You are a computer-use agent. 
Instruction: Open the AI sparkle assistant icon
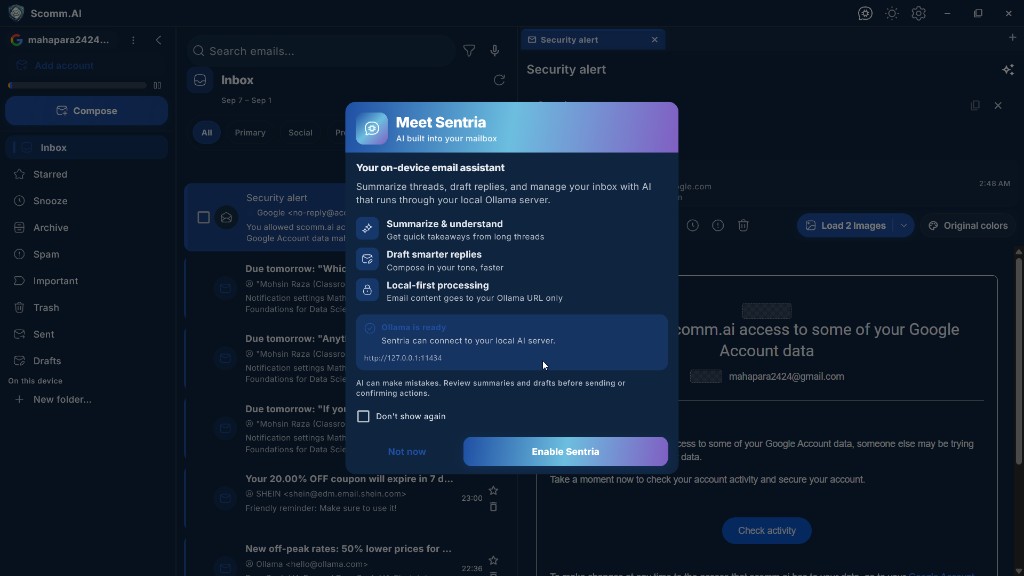point(1008,69)
